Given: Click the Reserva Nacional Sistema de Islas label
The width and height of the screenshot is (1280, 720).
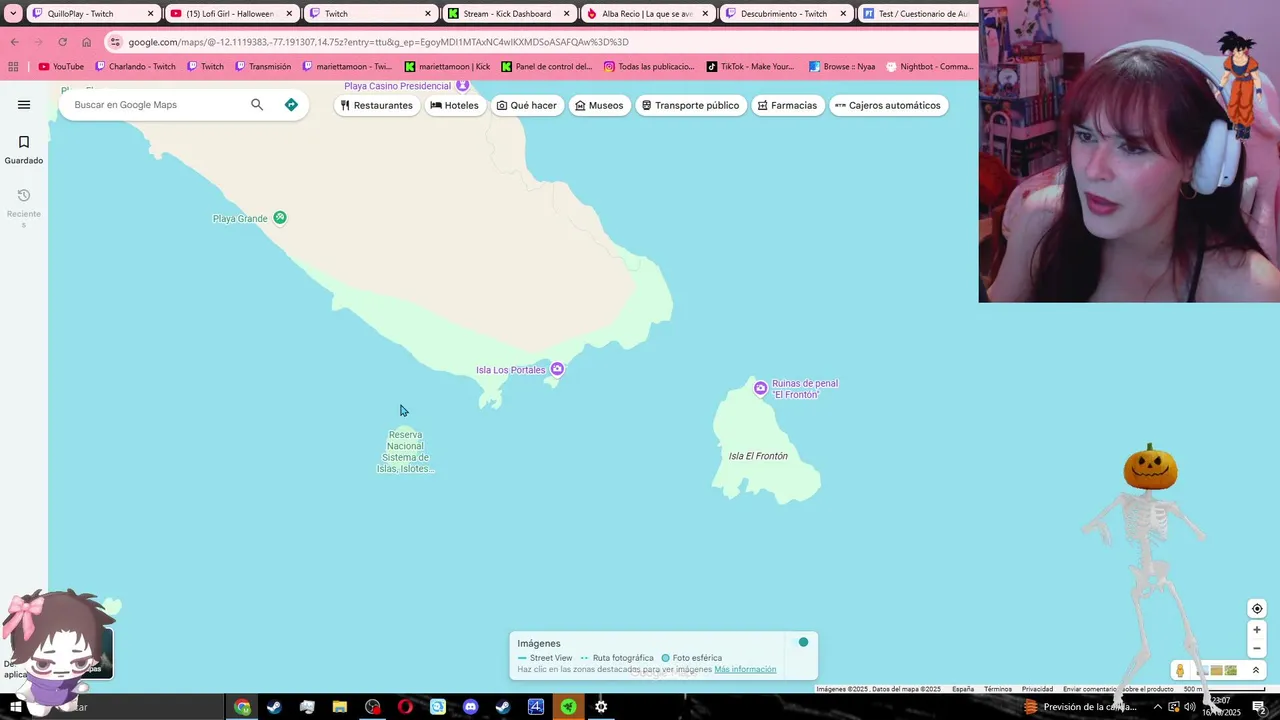Looking at the screenshot, I should (405, 452).
